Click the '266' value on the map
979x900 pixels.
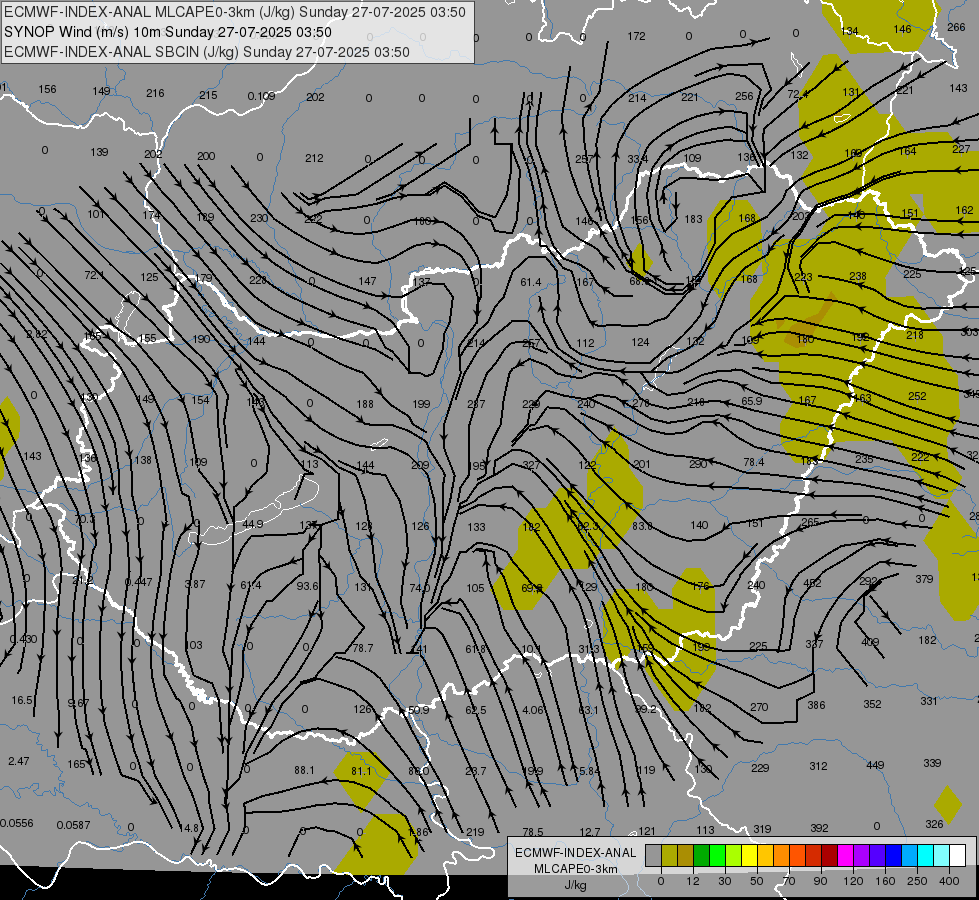pyautogui.click(x=956, y=27)
